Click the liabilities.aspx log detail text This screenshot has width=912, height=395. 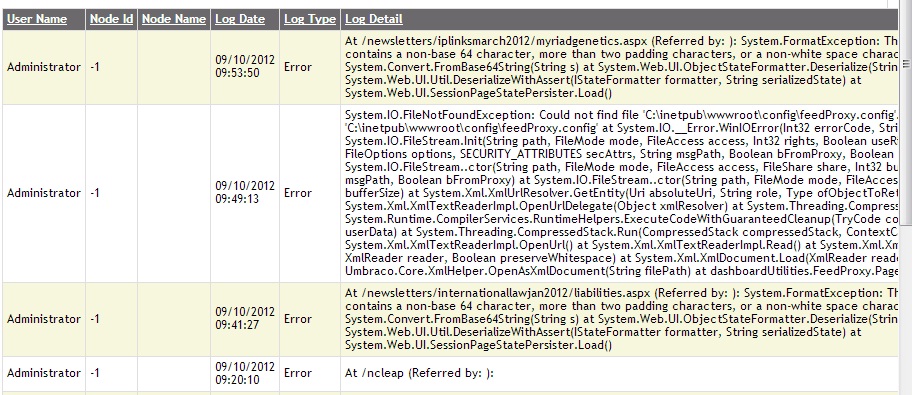[x=622, y=319]
